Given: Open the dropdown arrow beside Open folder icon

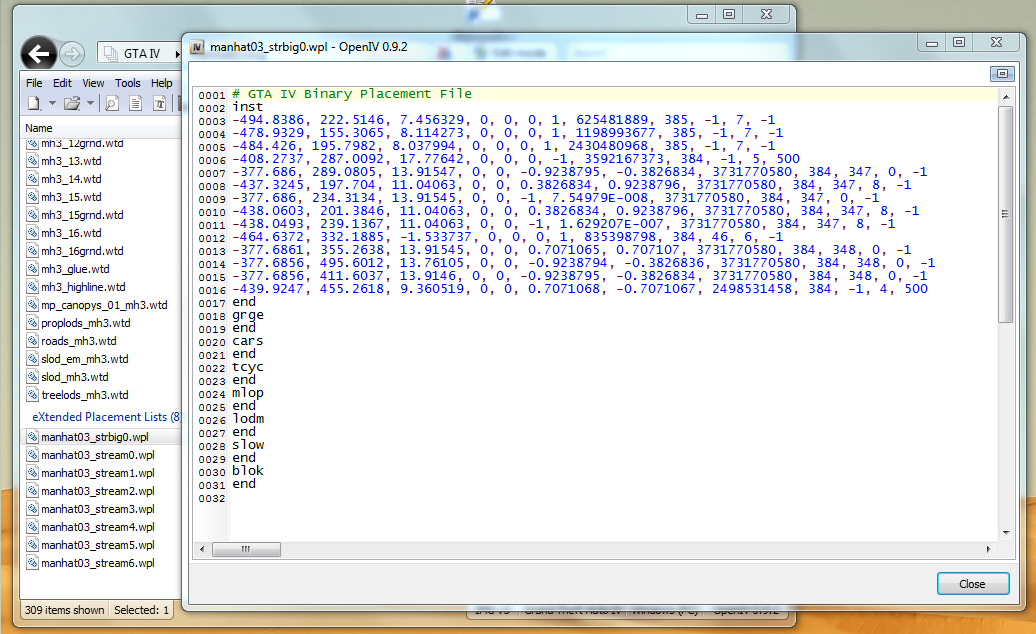Looking at the screenshot, I should [x=90, y=103].
